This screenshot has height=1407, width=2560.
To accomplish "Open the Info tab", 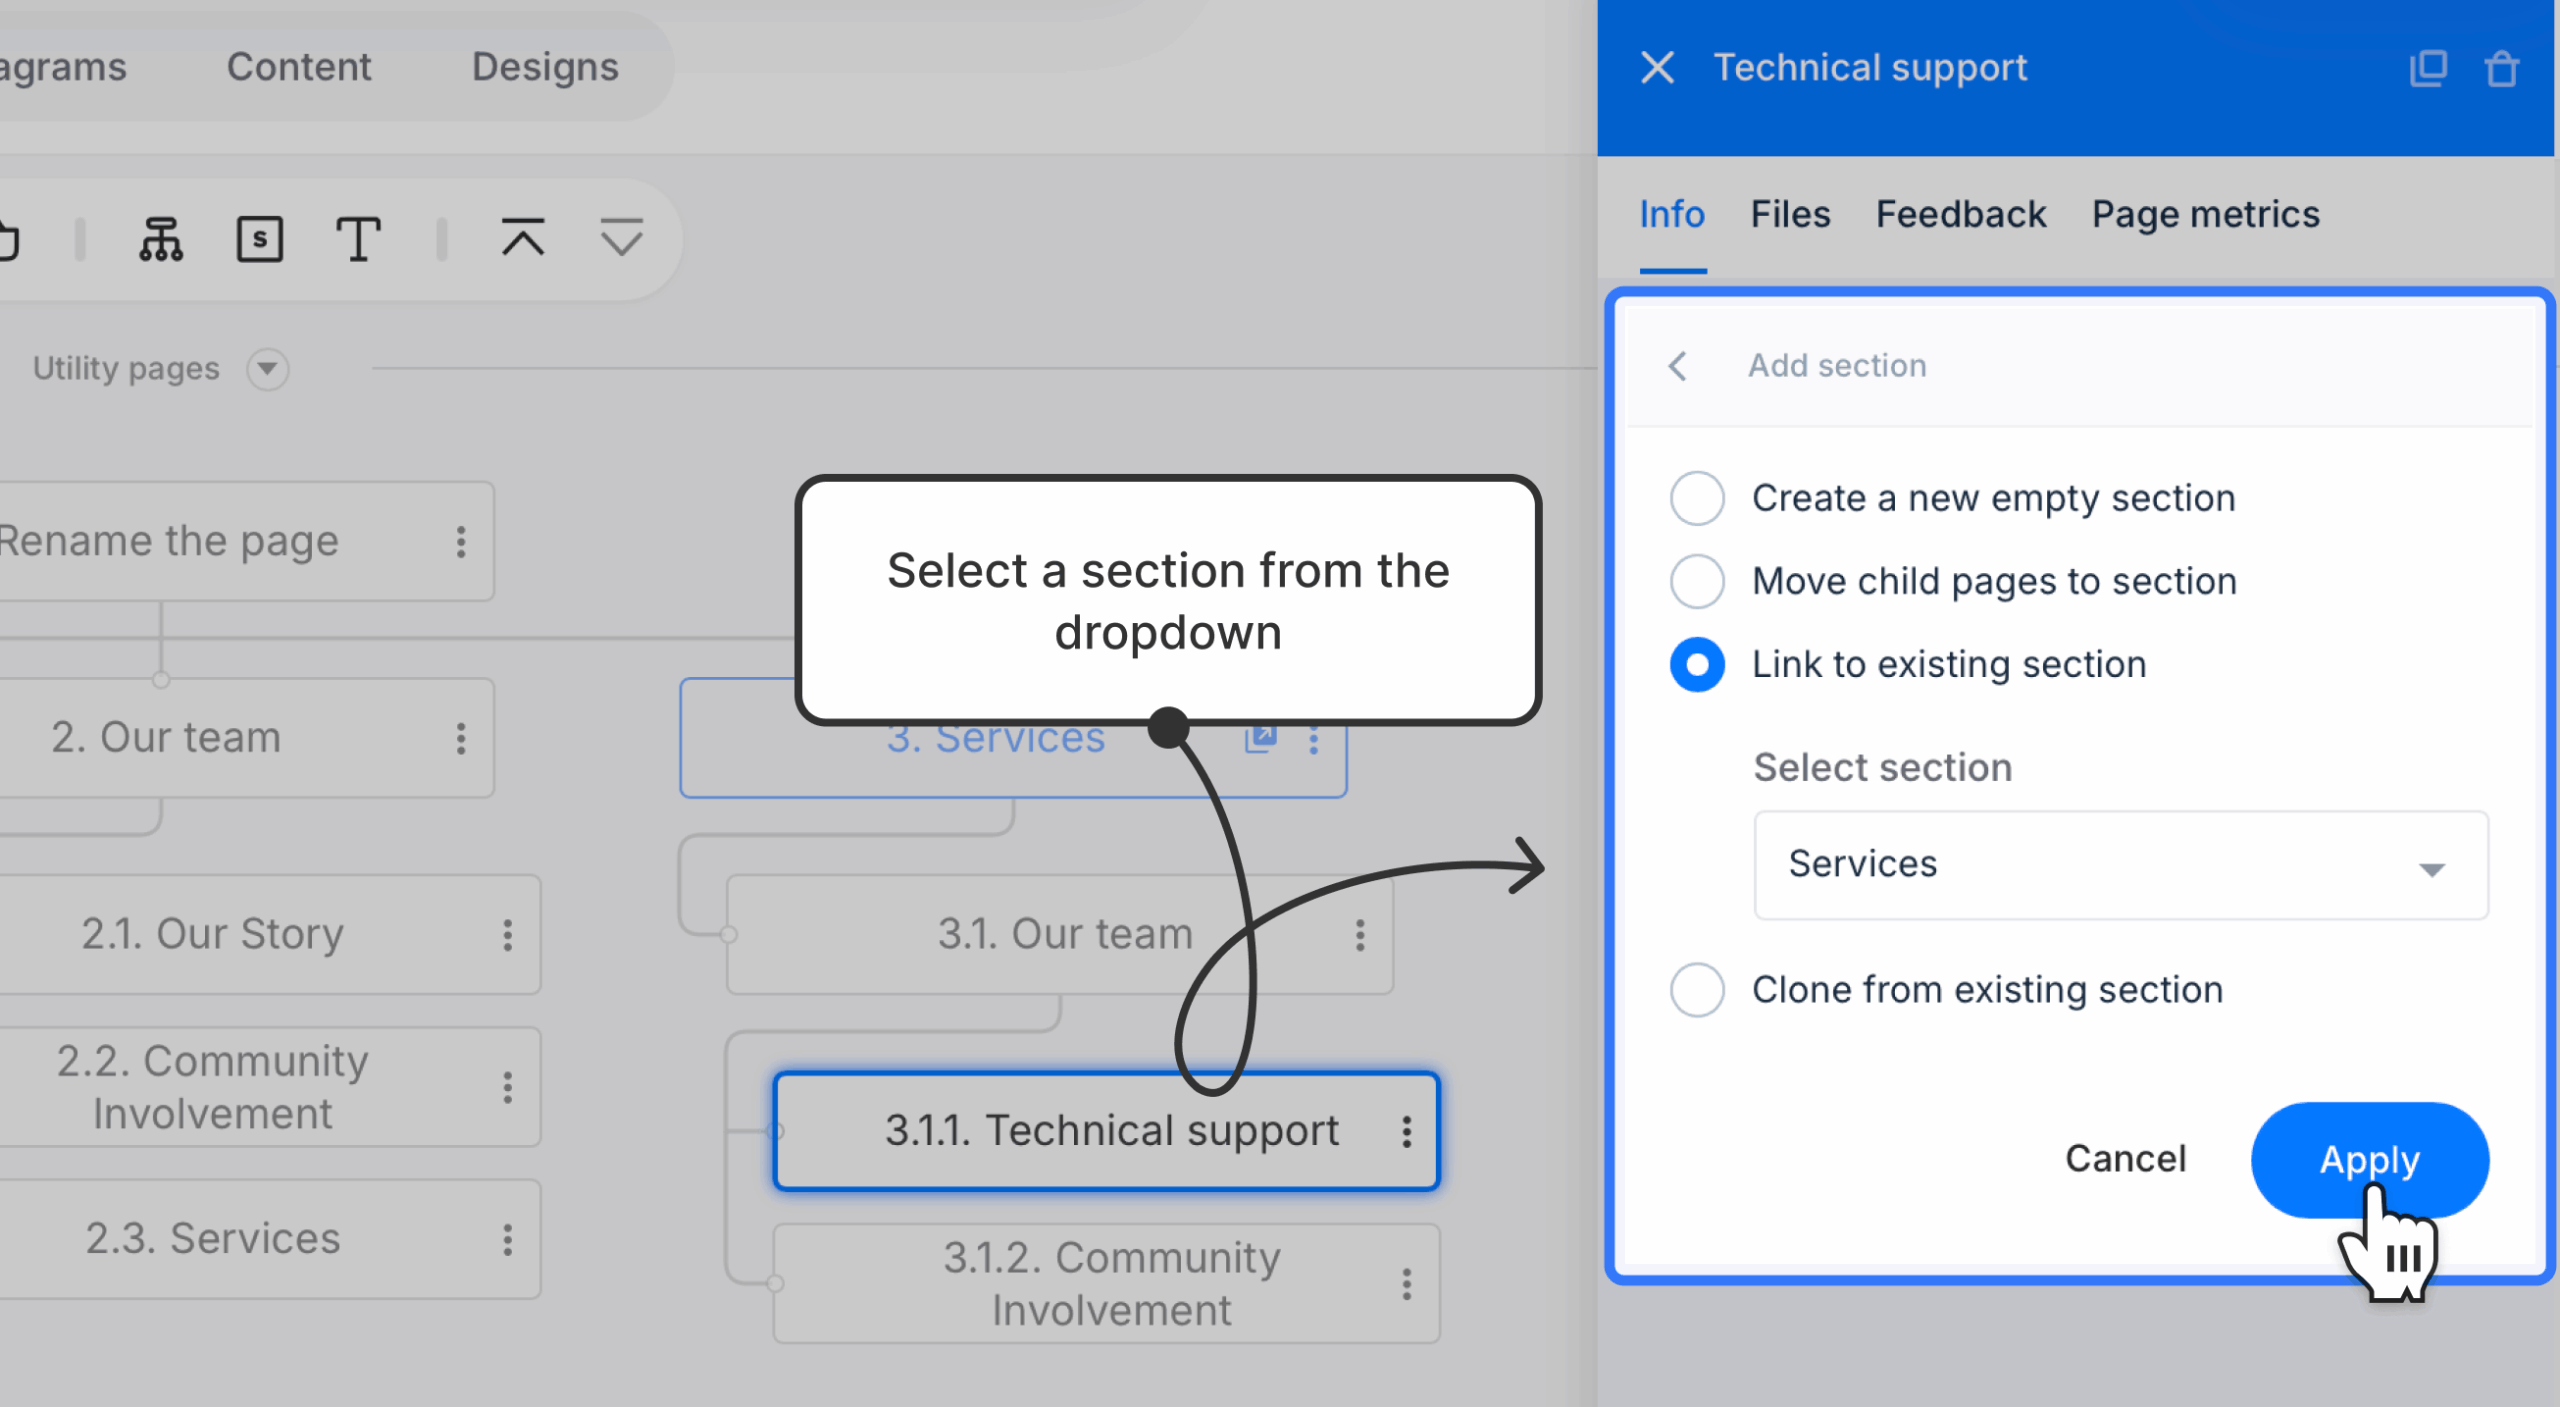I will point(1672,214).
